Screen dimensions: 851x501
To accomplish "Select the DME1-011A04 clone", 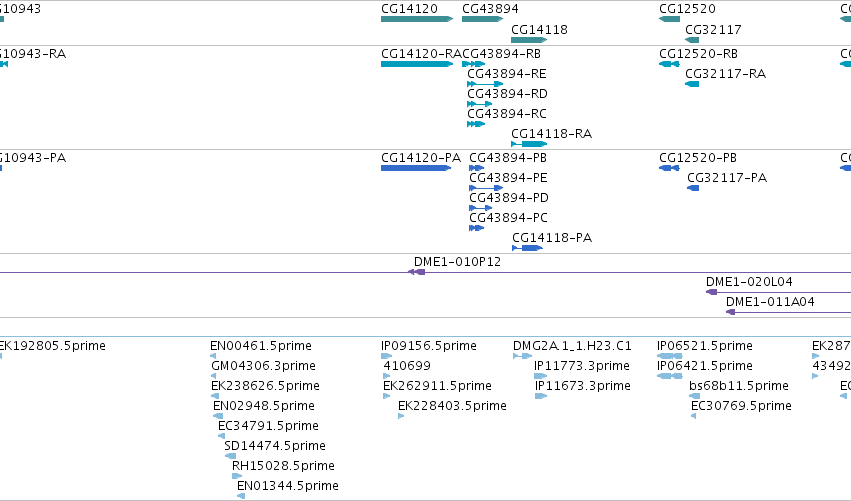I will 731,312.
